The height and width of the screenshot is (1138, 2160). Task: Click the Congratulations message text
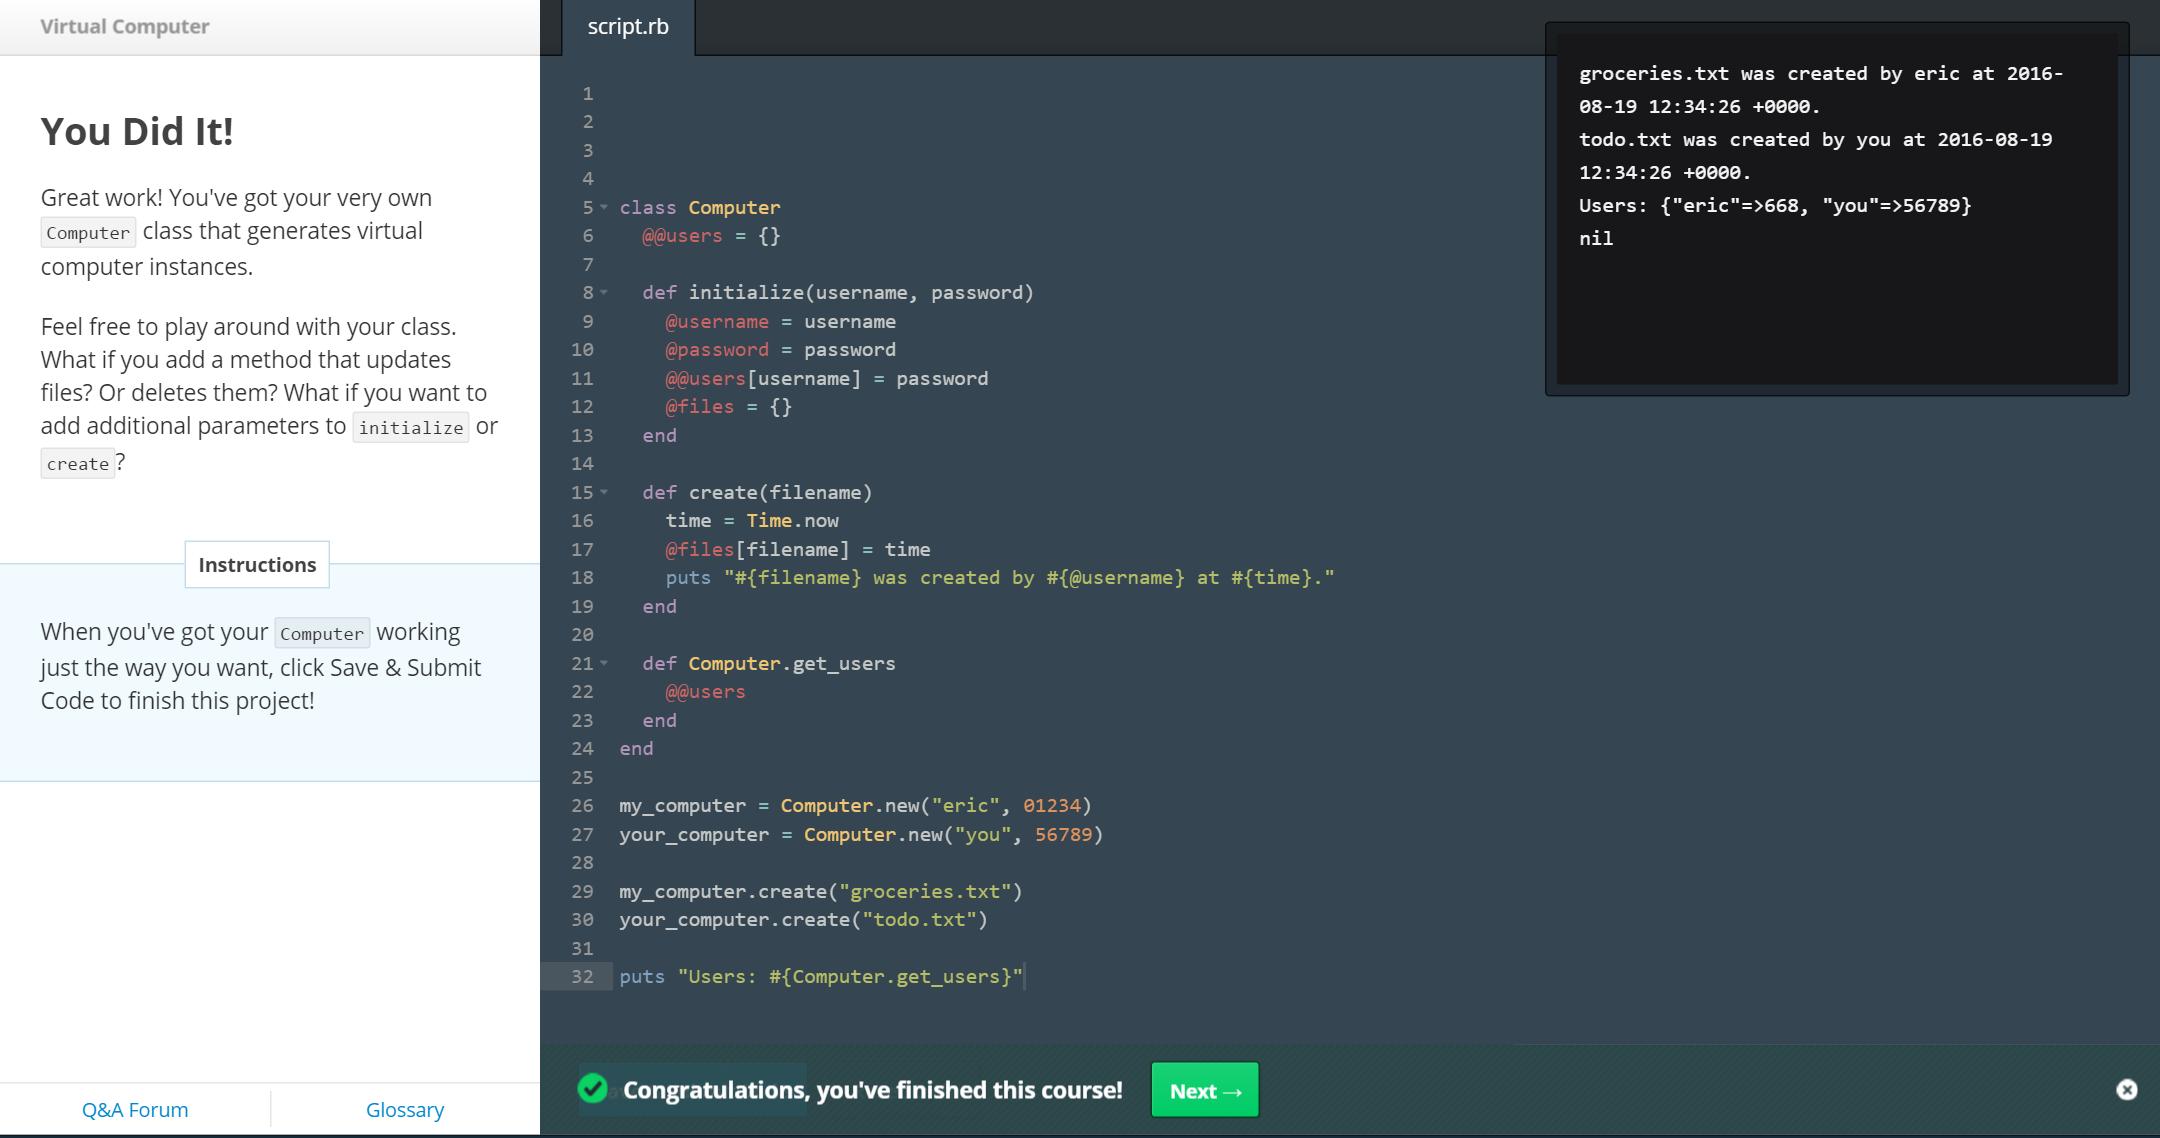872,1090
